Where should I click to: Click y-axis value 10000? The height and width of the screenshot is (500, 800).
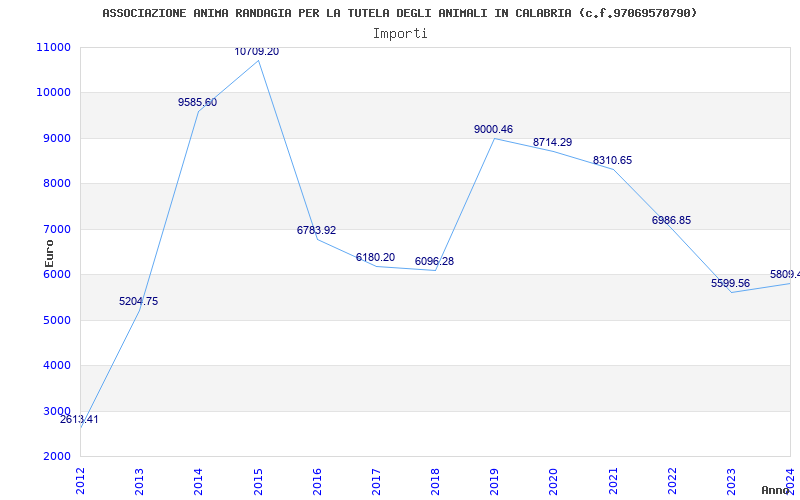click(54, 92)
